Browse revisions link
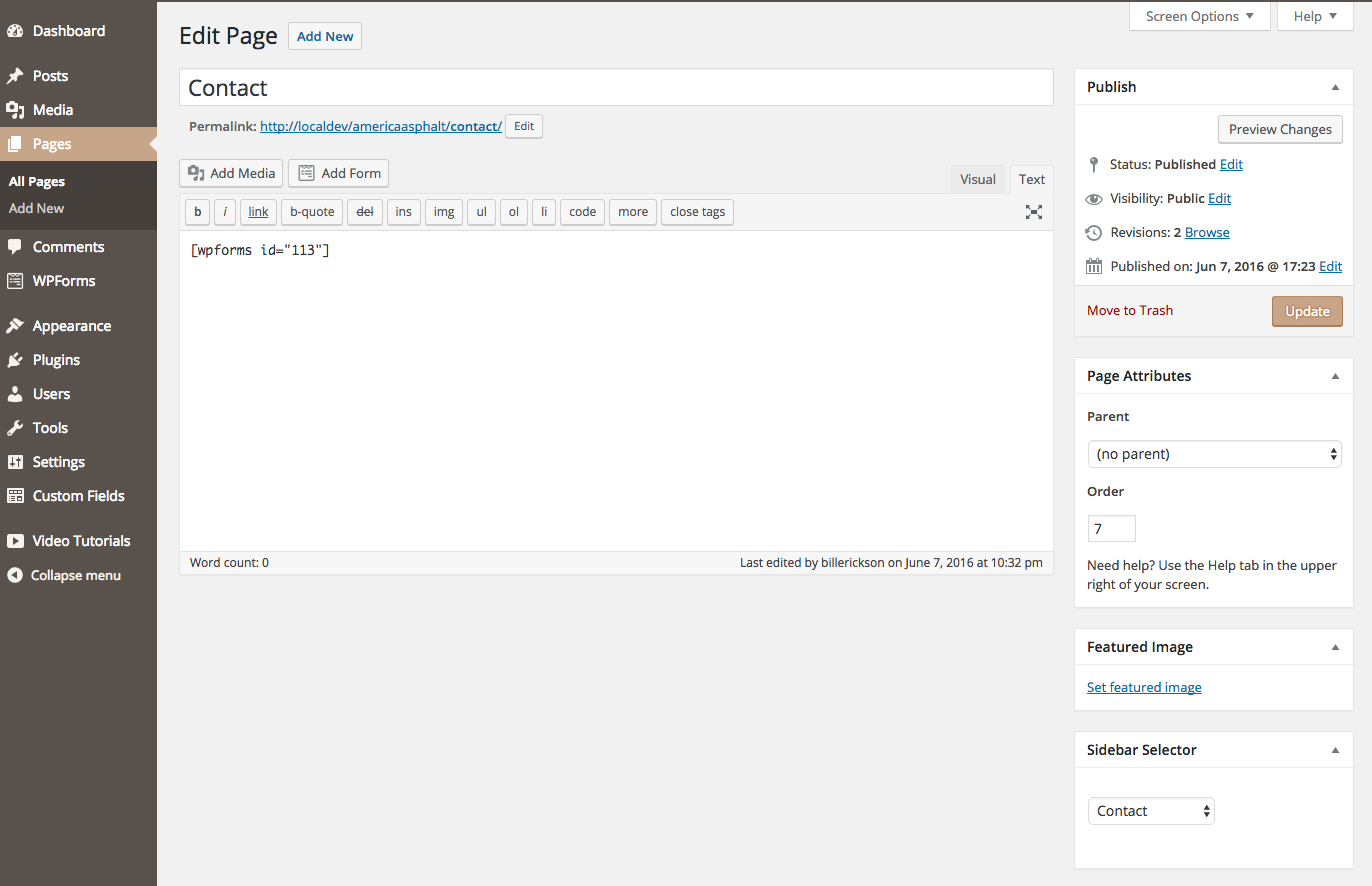 [x=1207, y=232]
